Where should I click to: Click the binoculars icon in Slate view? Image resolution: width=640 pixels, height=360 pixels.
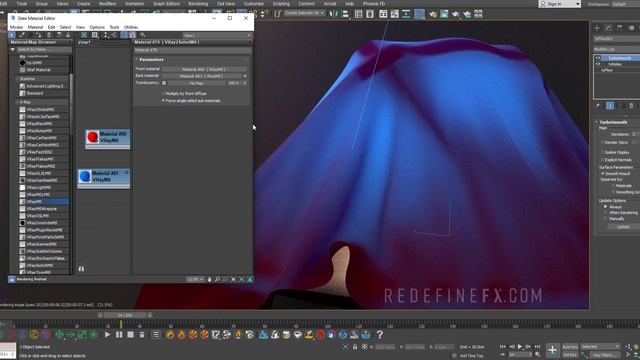pyautogui.click(x=81, y=269)
